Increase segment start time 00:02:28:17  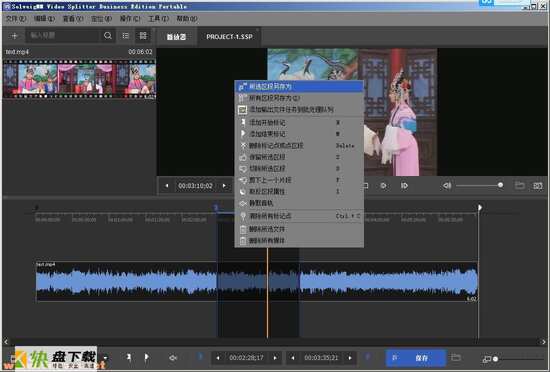coord(275,358)
